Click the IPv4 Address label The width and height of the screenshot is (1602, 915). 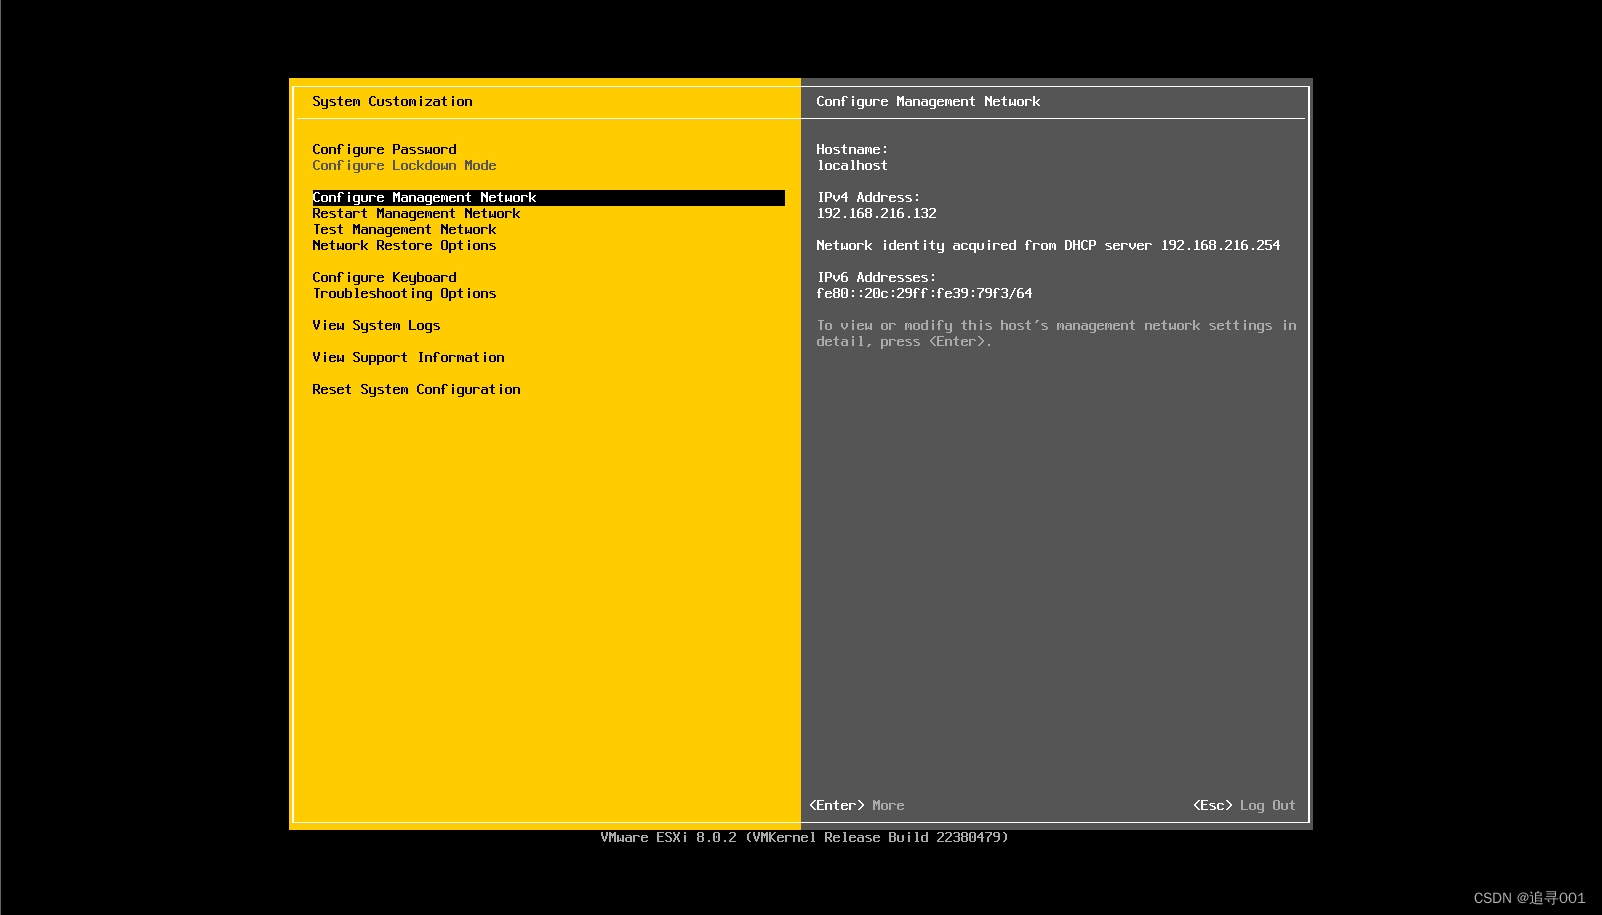[x=868, y=198]
